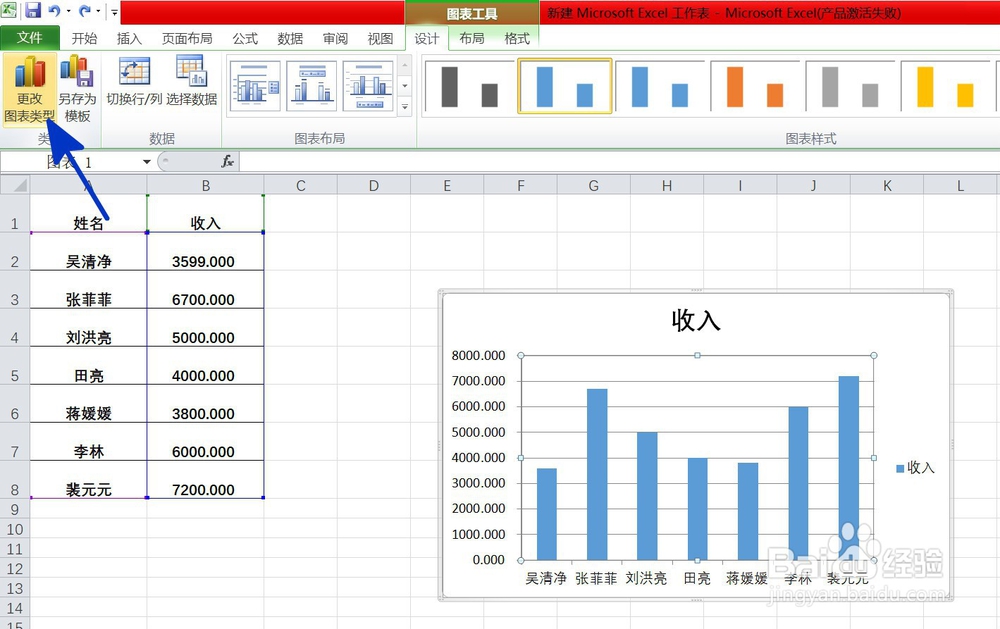Select the first chart layout option

255,85
